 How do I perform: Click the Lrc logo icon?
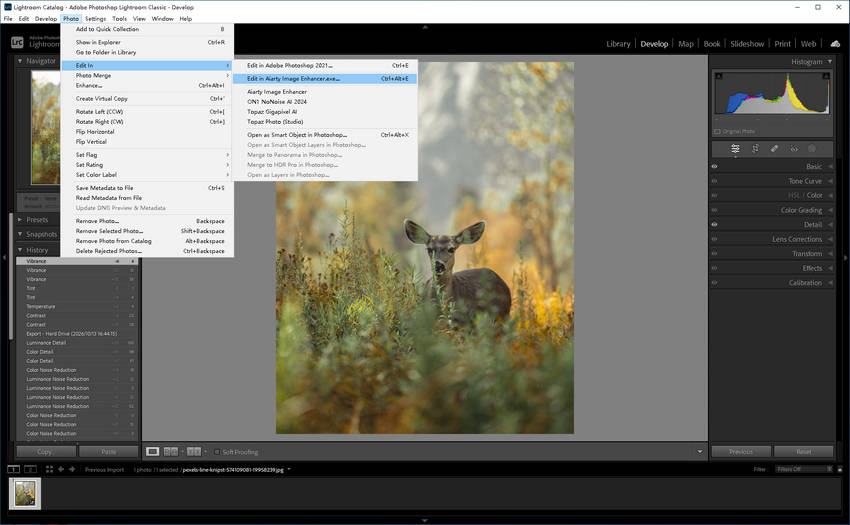tap(17, 42)
